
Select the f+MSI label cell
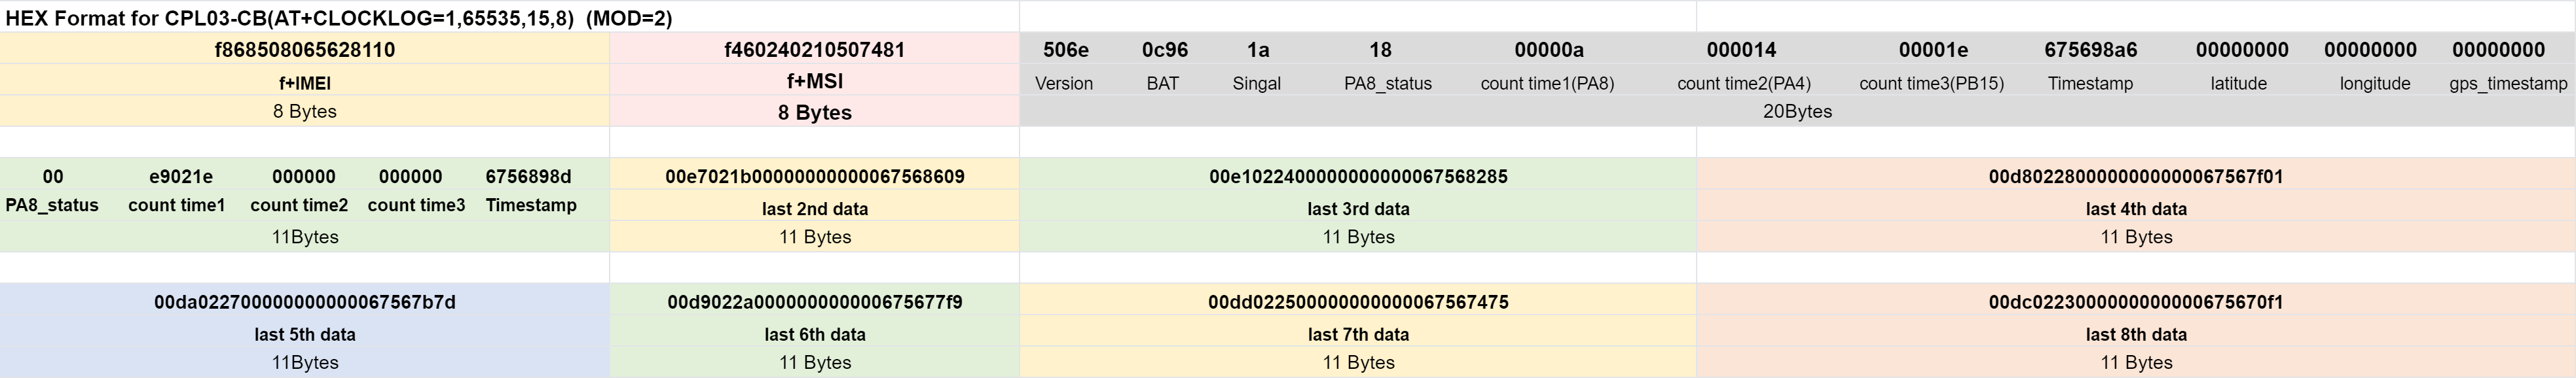tap(815, 81)
